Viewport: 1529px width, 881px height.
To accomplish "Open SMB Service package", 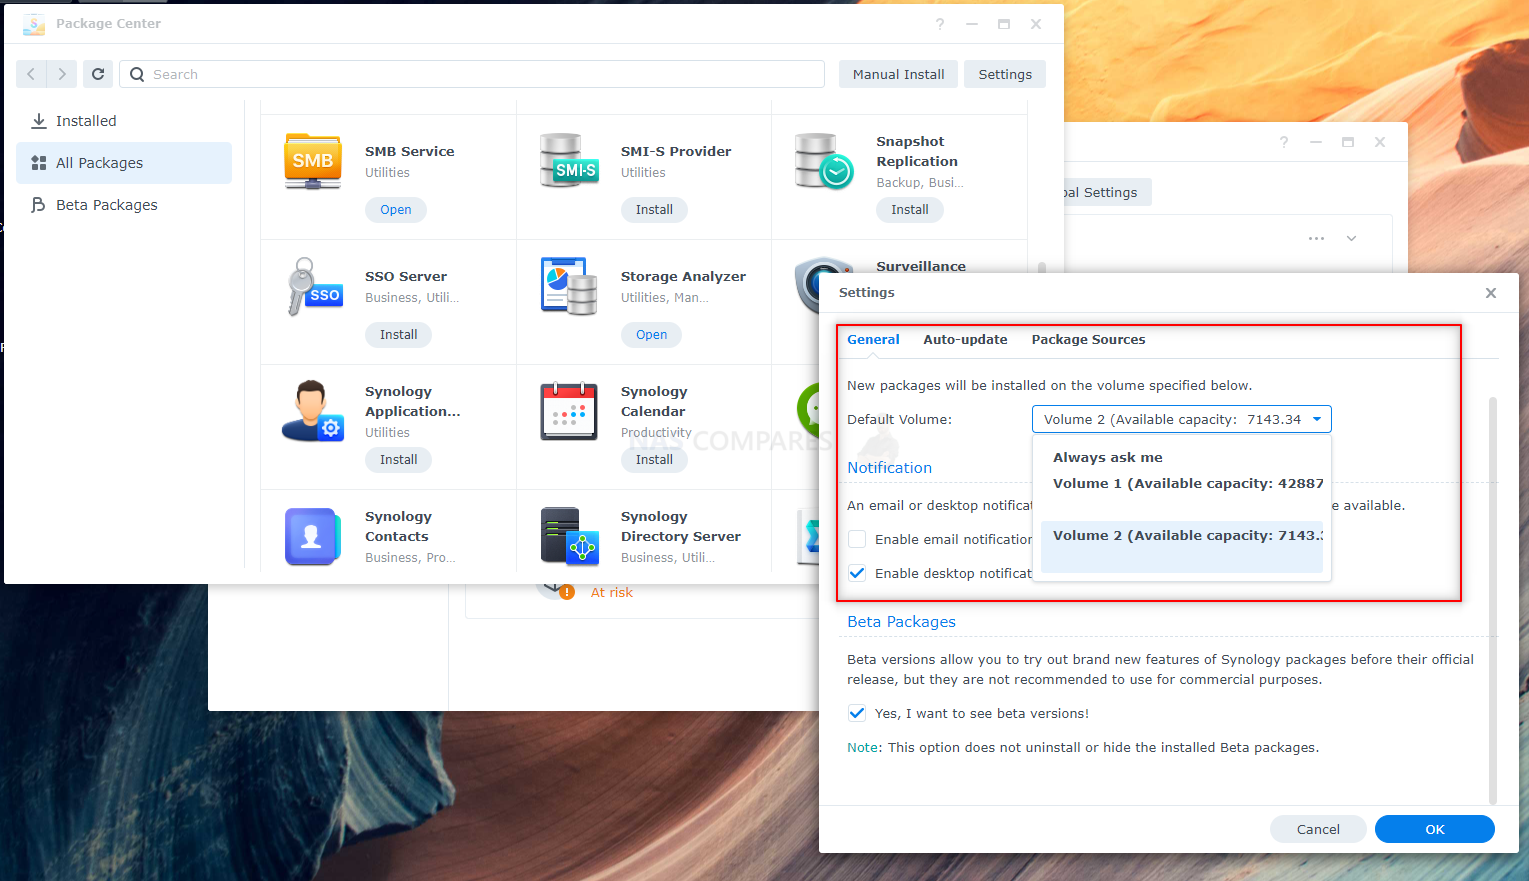I will coord(396,210).
